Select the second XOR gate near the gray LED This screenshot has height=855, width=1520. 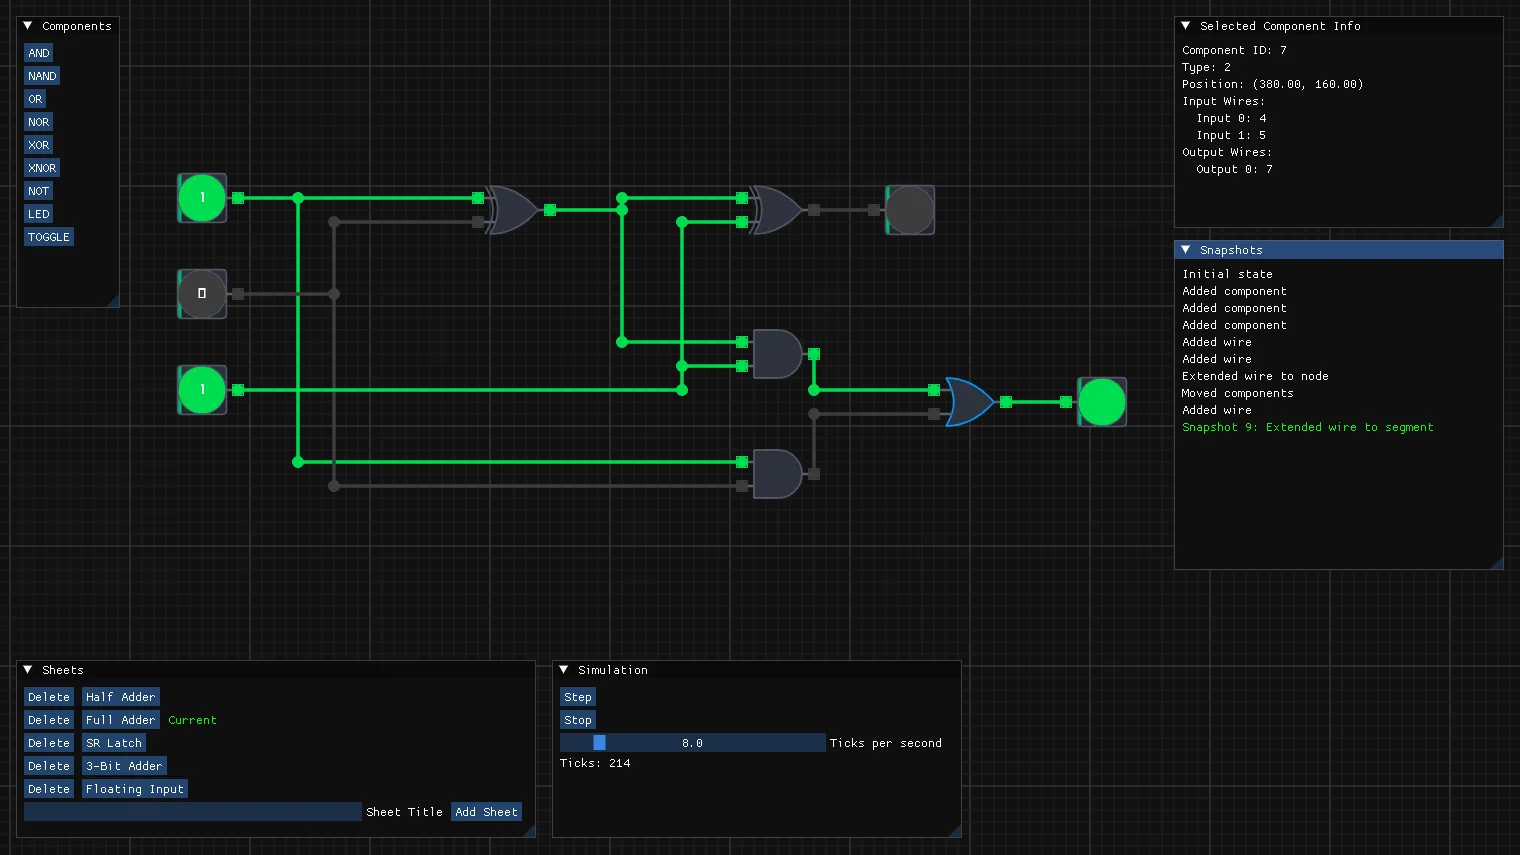777,210
